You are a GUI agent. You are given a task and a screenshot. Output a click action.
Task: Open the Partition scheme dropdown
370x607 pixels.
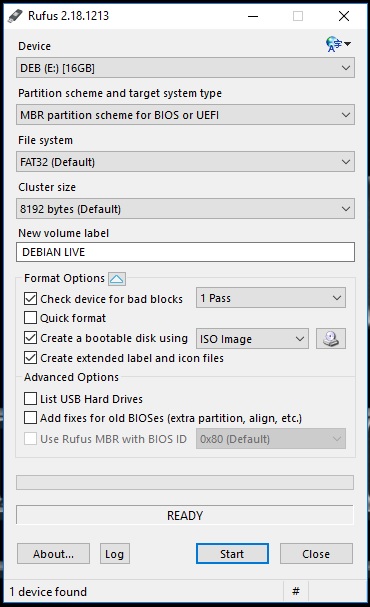pos(185,115)
